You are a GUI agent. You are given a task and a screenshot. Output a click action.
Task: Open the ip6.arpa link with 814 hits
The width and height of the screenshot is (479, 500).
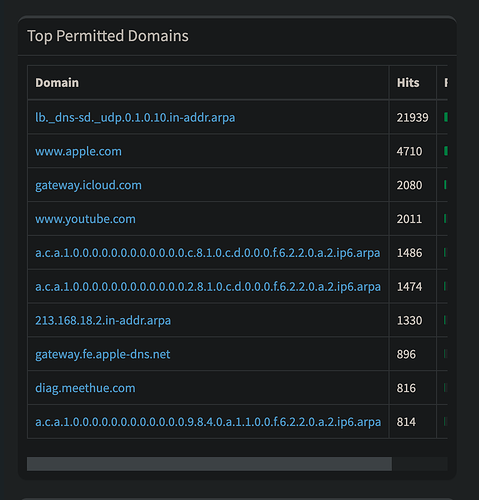pyautogui.click(x=208, y=422)
